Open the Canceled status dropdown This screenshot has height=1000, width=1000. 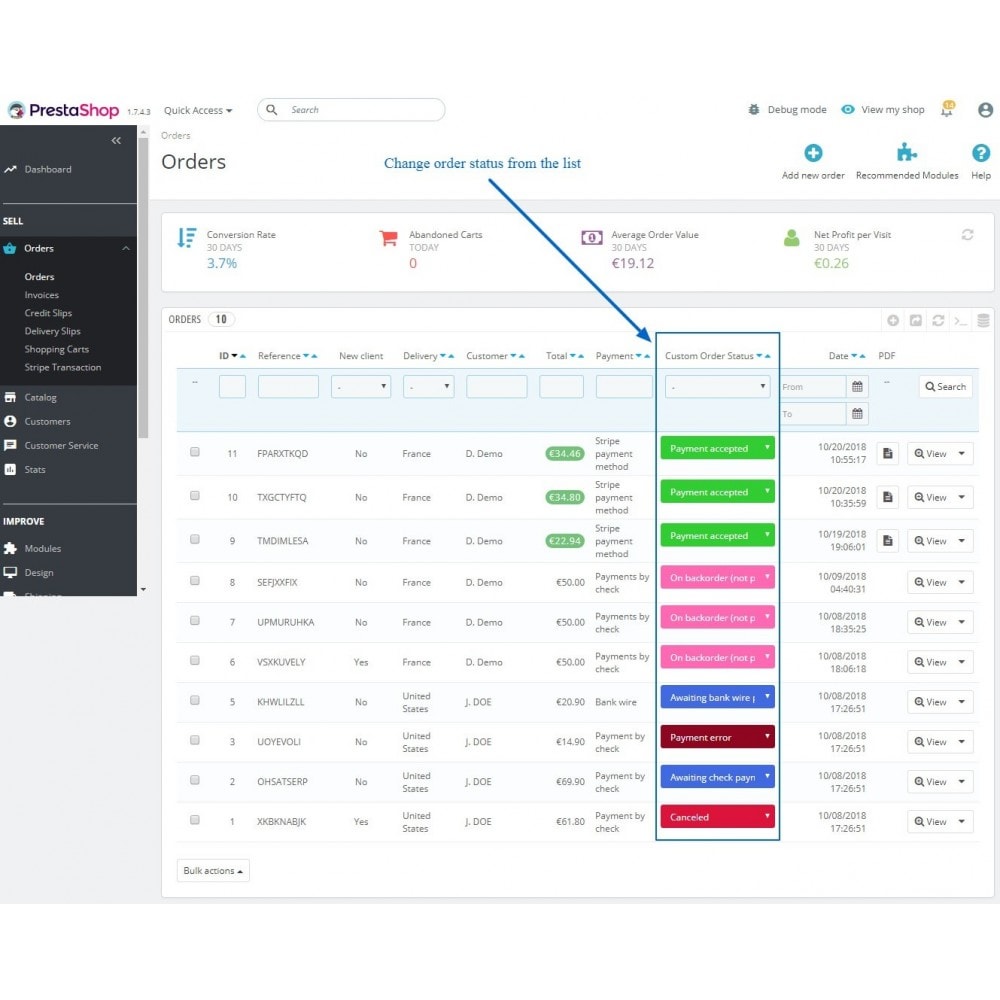coord(717,817)
